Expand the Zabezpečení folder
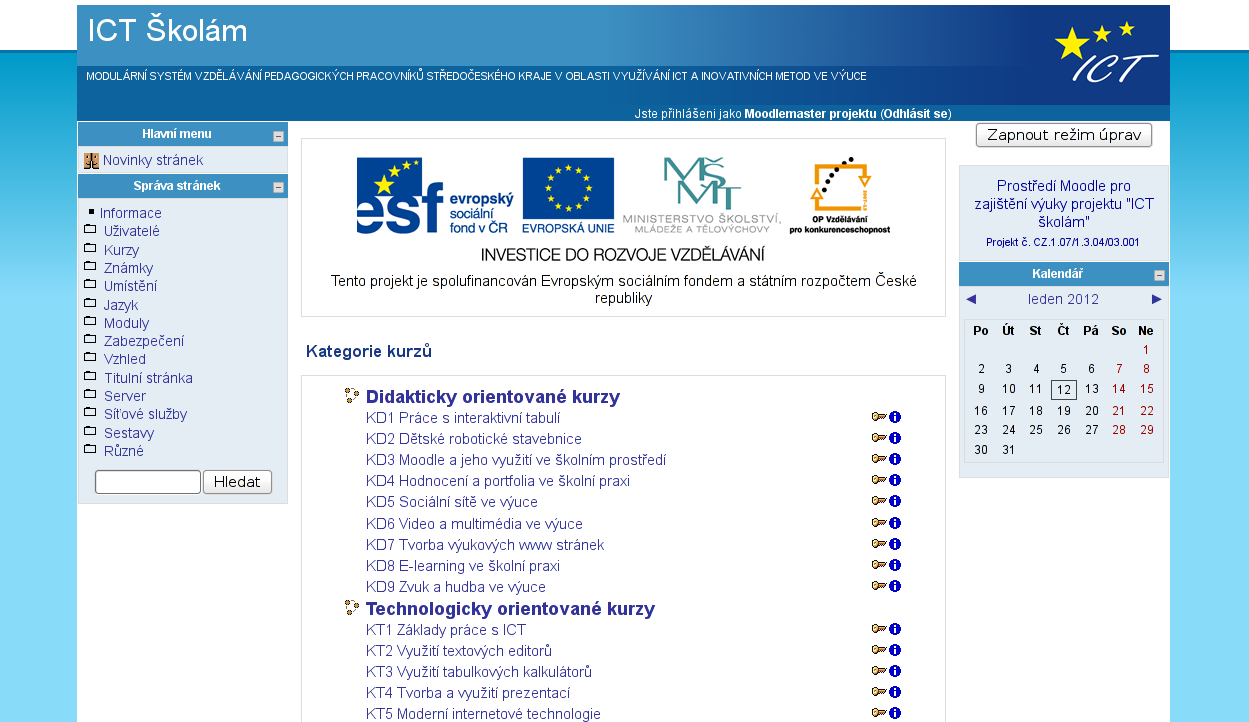This screenshot has width=1249, height=722. pos(90,340)
